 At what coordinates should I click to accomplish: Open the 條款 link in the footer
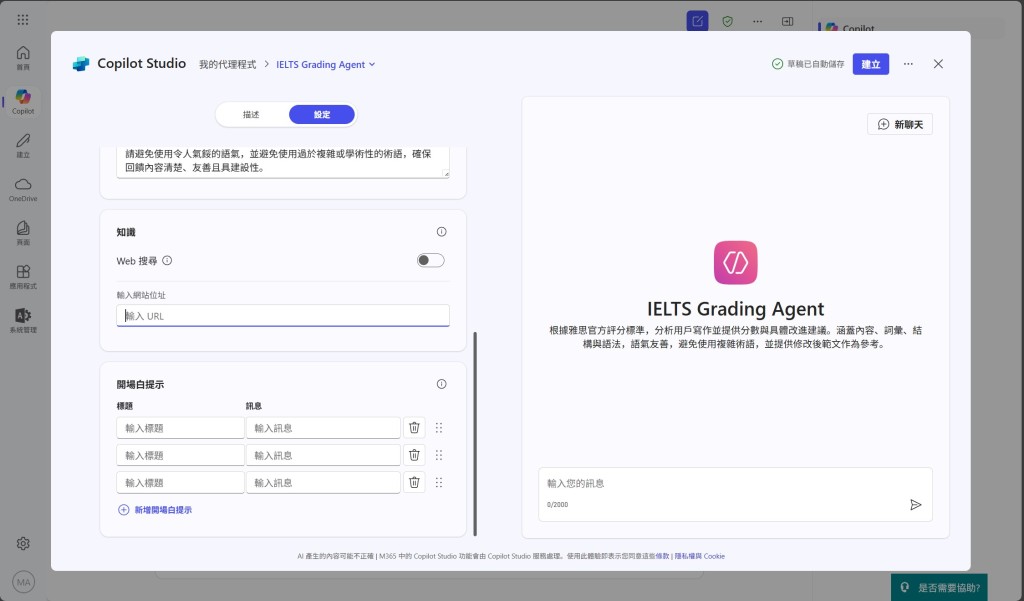coord(662,556)
